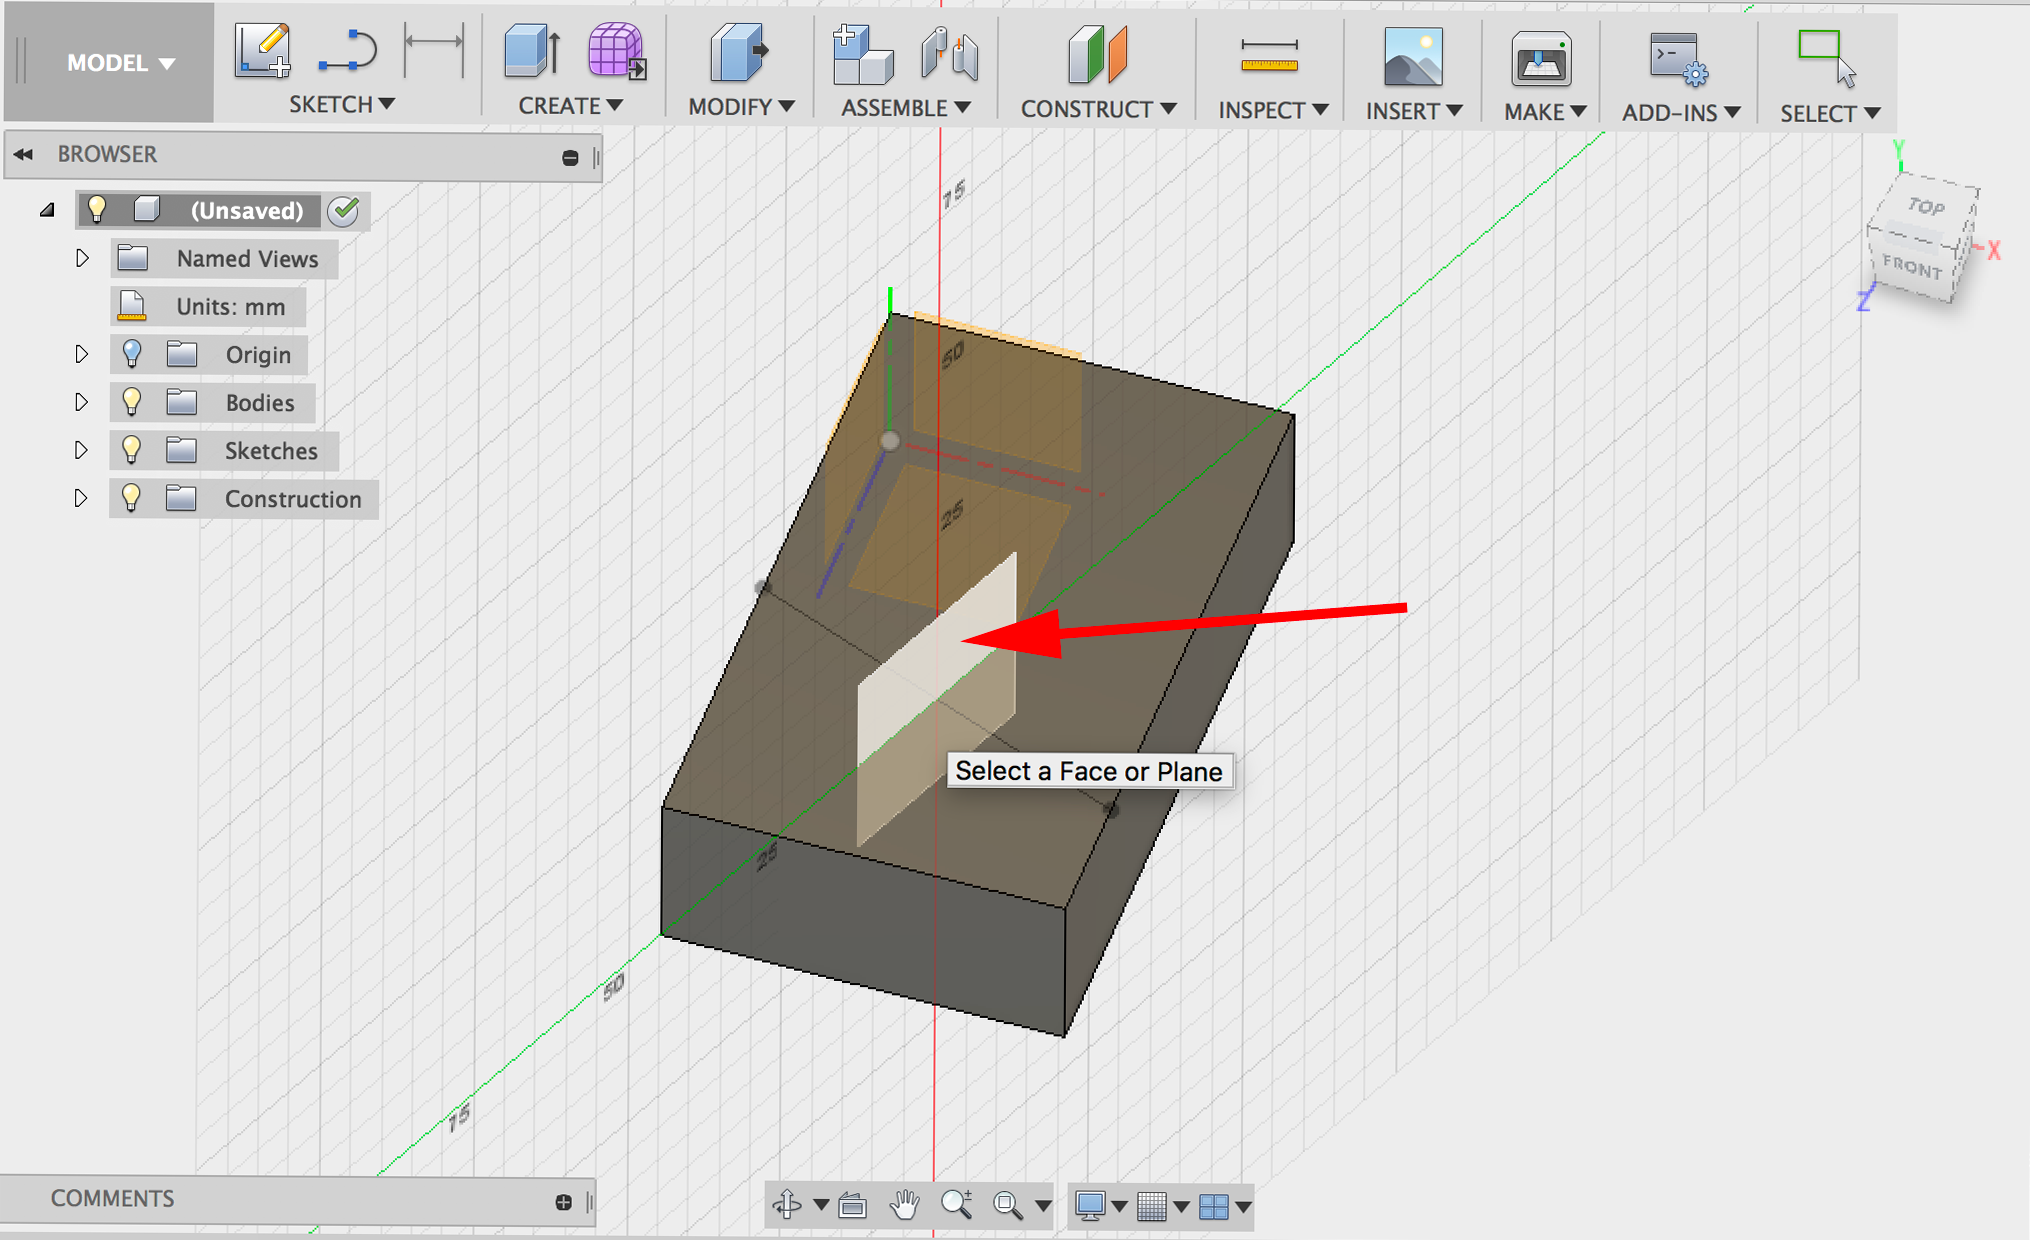
Task: Open the CONSTRUCT menu
Action: pyautogui.click(x=1098, y=108)
